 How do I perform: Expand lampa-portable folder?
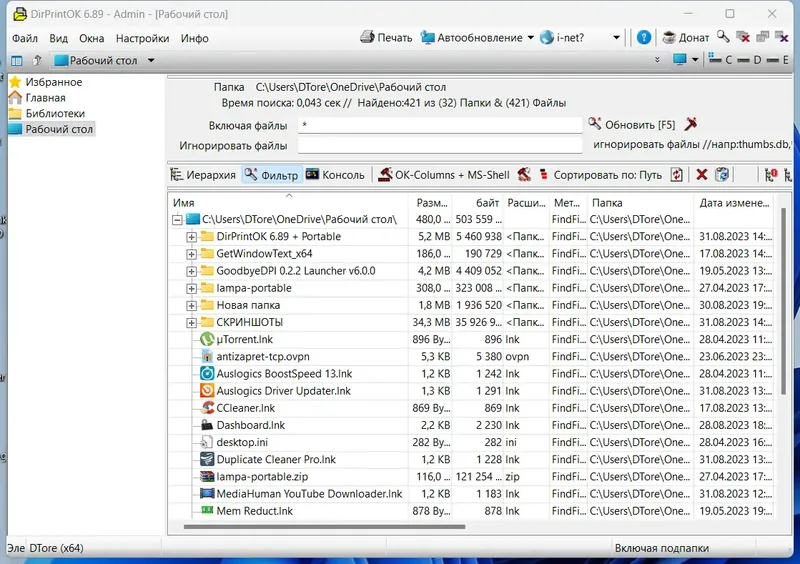click(191, 288)
